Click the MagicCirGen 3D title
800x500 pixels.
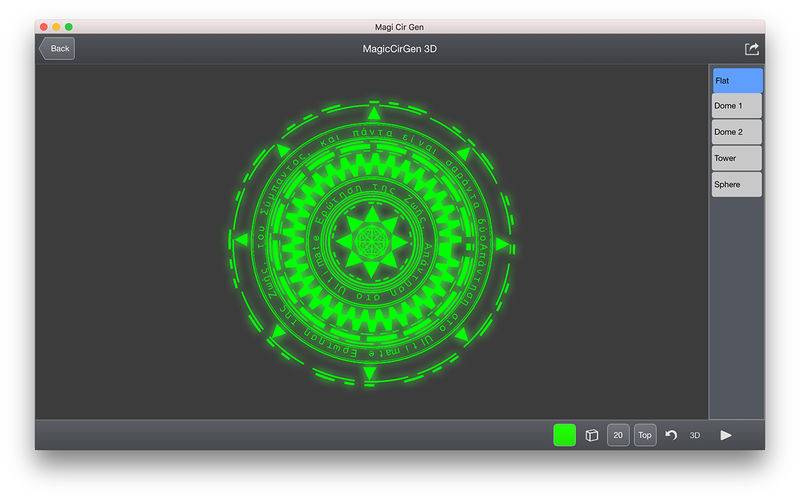click(399, 49)
